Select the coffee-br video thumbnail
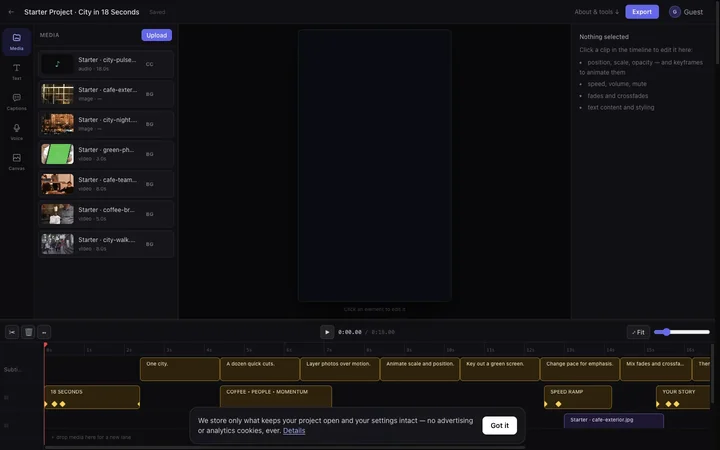Image resolution: width=720 pixels, height=450 pixels. (57, 214)
